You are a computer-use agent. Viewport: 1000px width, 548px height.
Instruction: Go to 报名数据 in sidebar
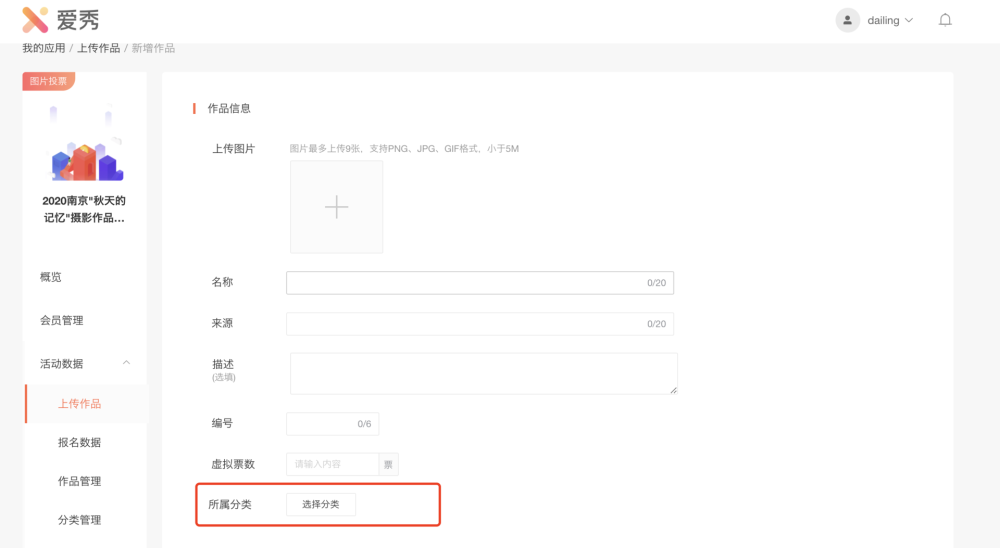coord(80,442)
